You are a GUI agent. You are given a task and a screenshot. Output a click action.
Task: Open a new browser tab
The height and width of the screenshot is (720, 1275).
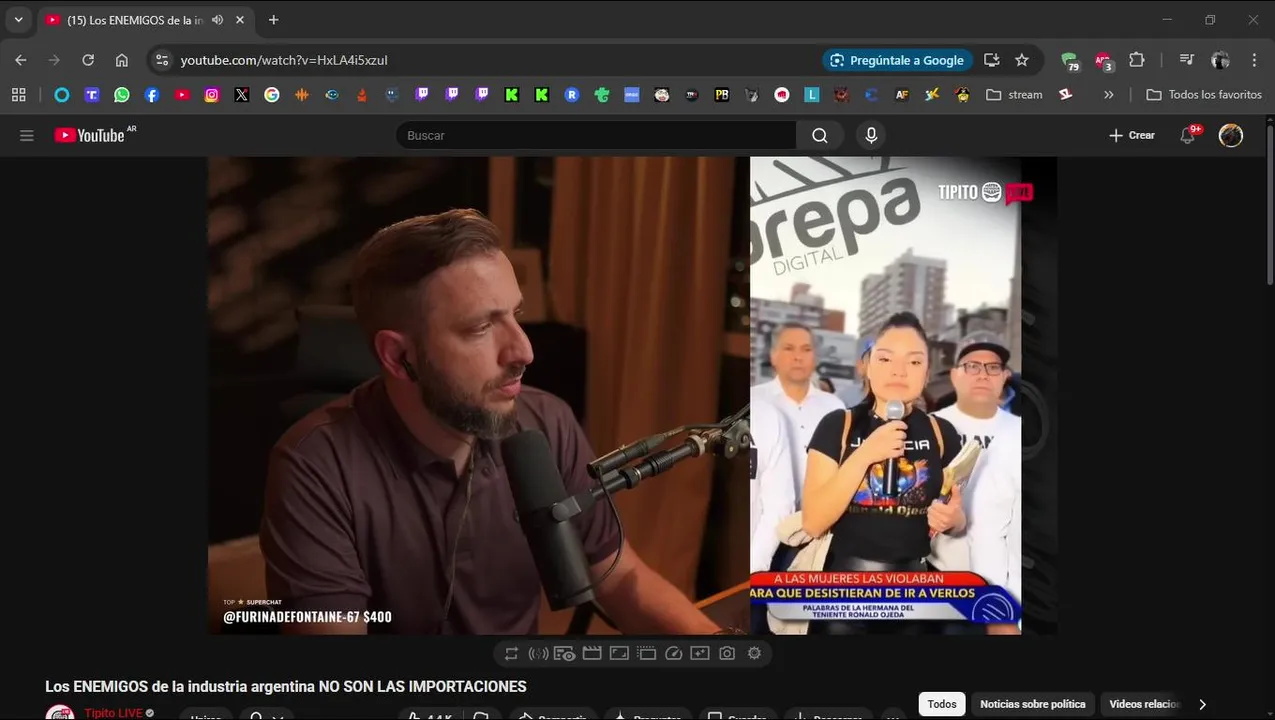pyautogui.click(x=273, y=20)
